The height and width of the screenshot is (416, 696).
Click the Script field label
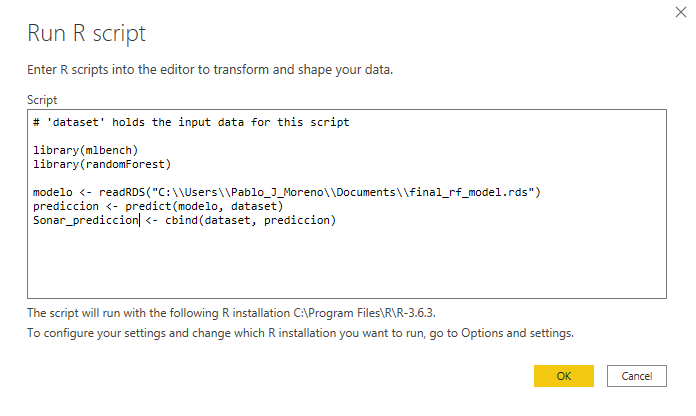(42, 100)
